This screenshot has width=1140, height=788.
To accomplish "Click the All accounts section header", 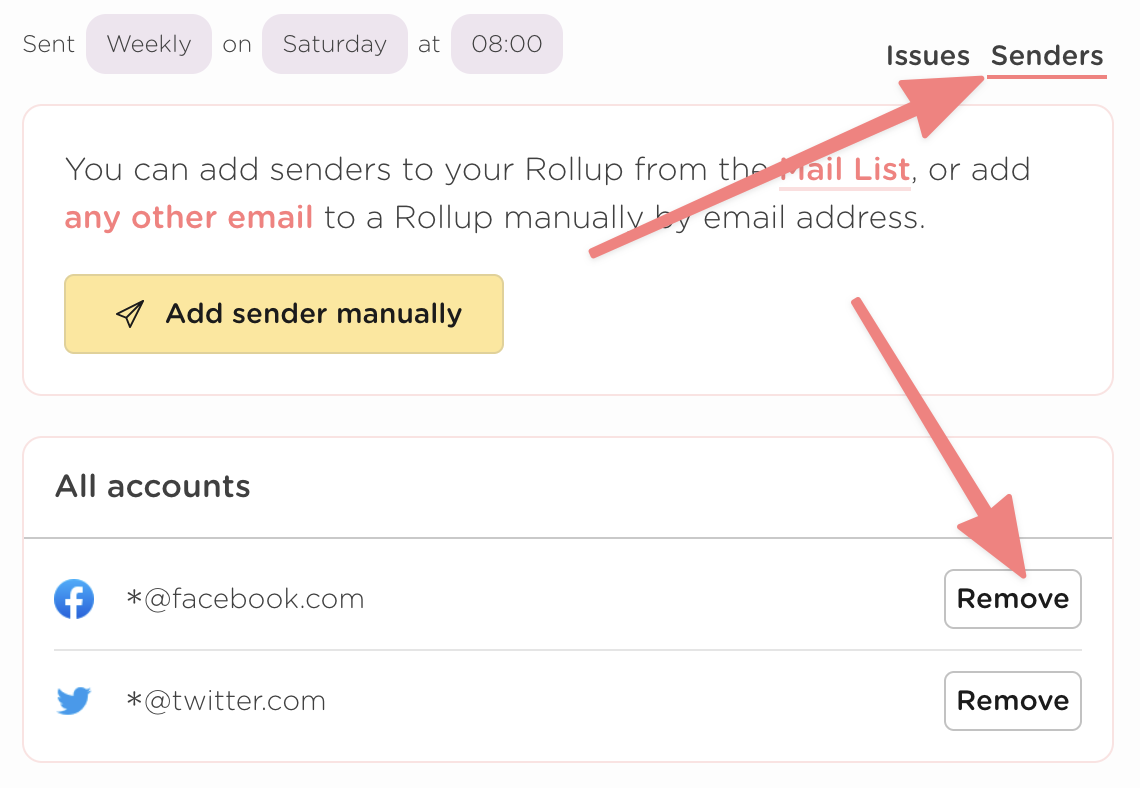I will [x=152, y=487].
